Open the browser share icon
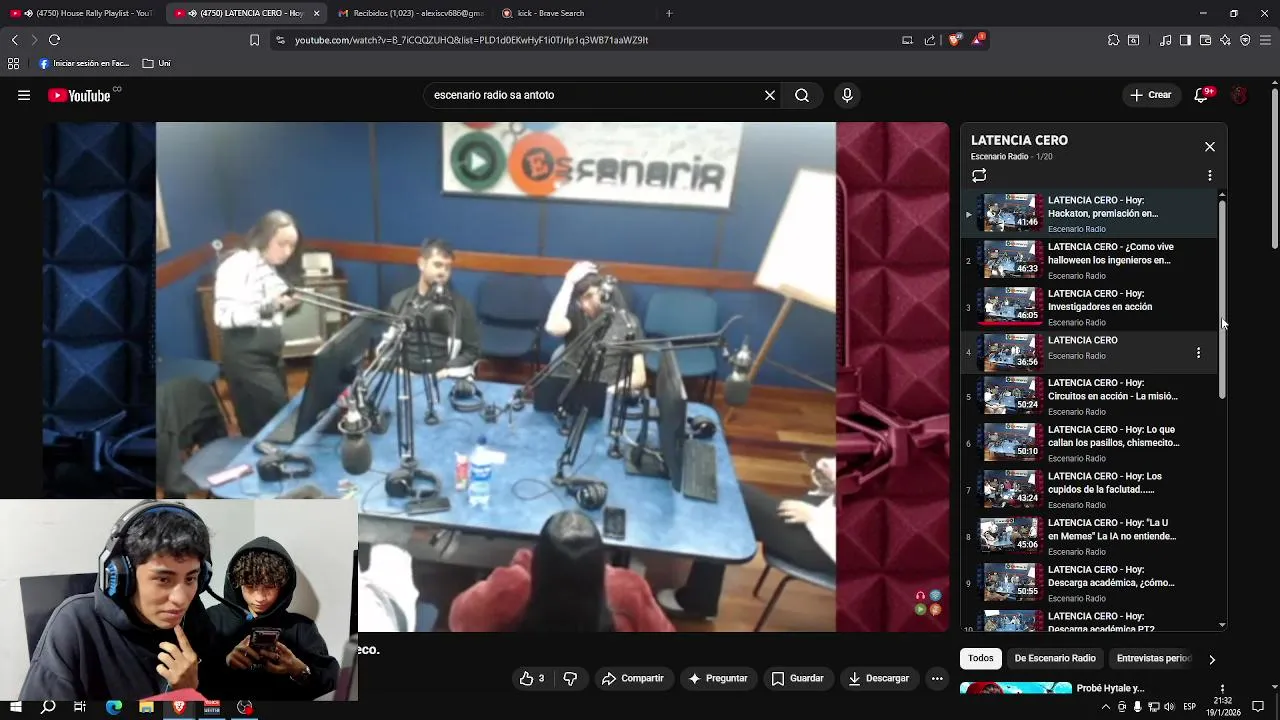 click(930, 40)
